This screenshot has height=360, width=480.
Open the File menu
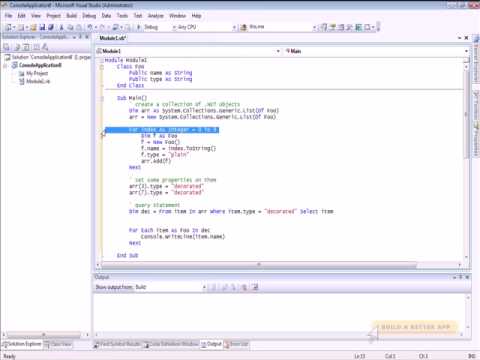pos(8,16)
